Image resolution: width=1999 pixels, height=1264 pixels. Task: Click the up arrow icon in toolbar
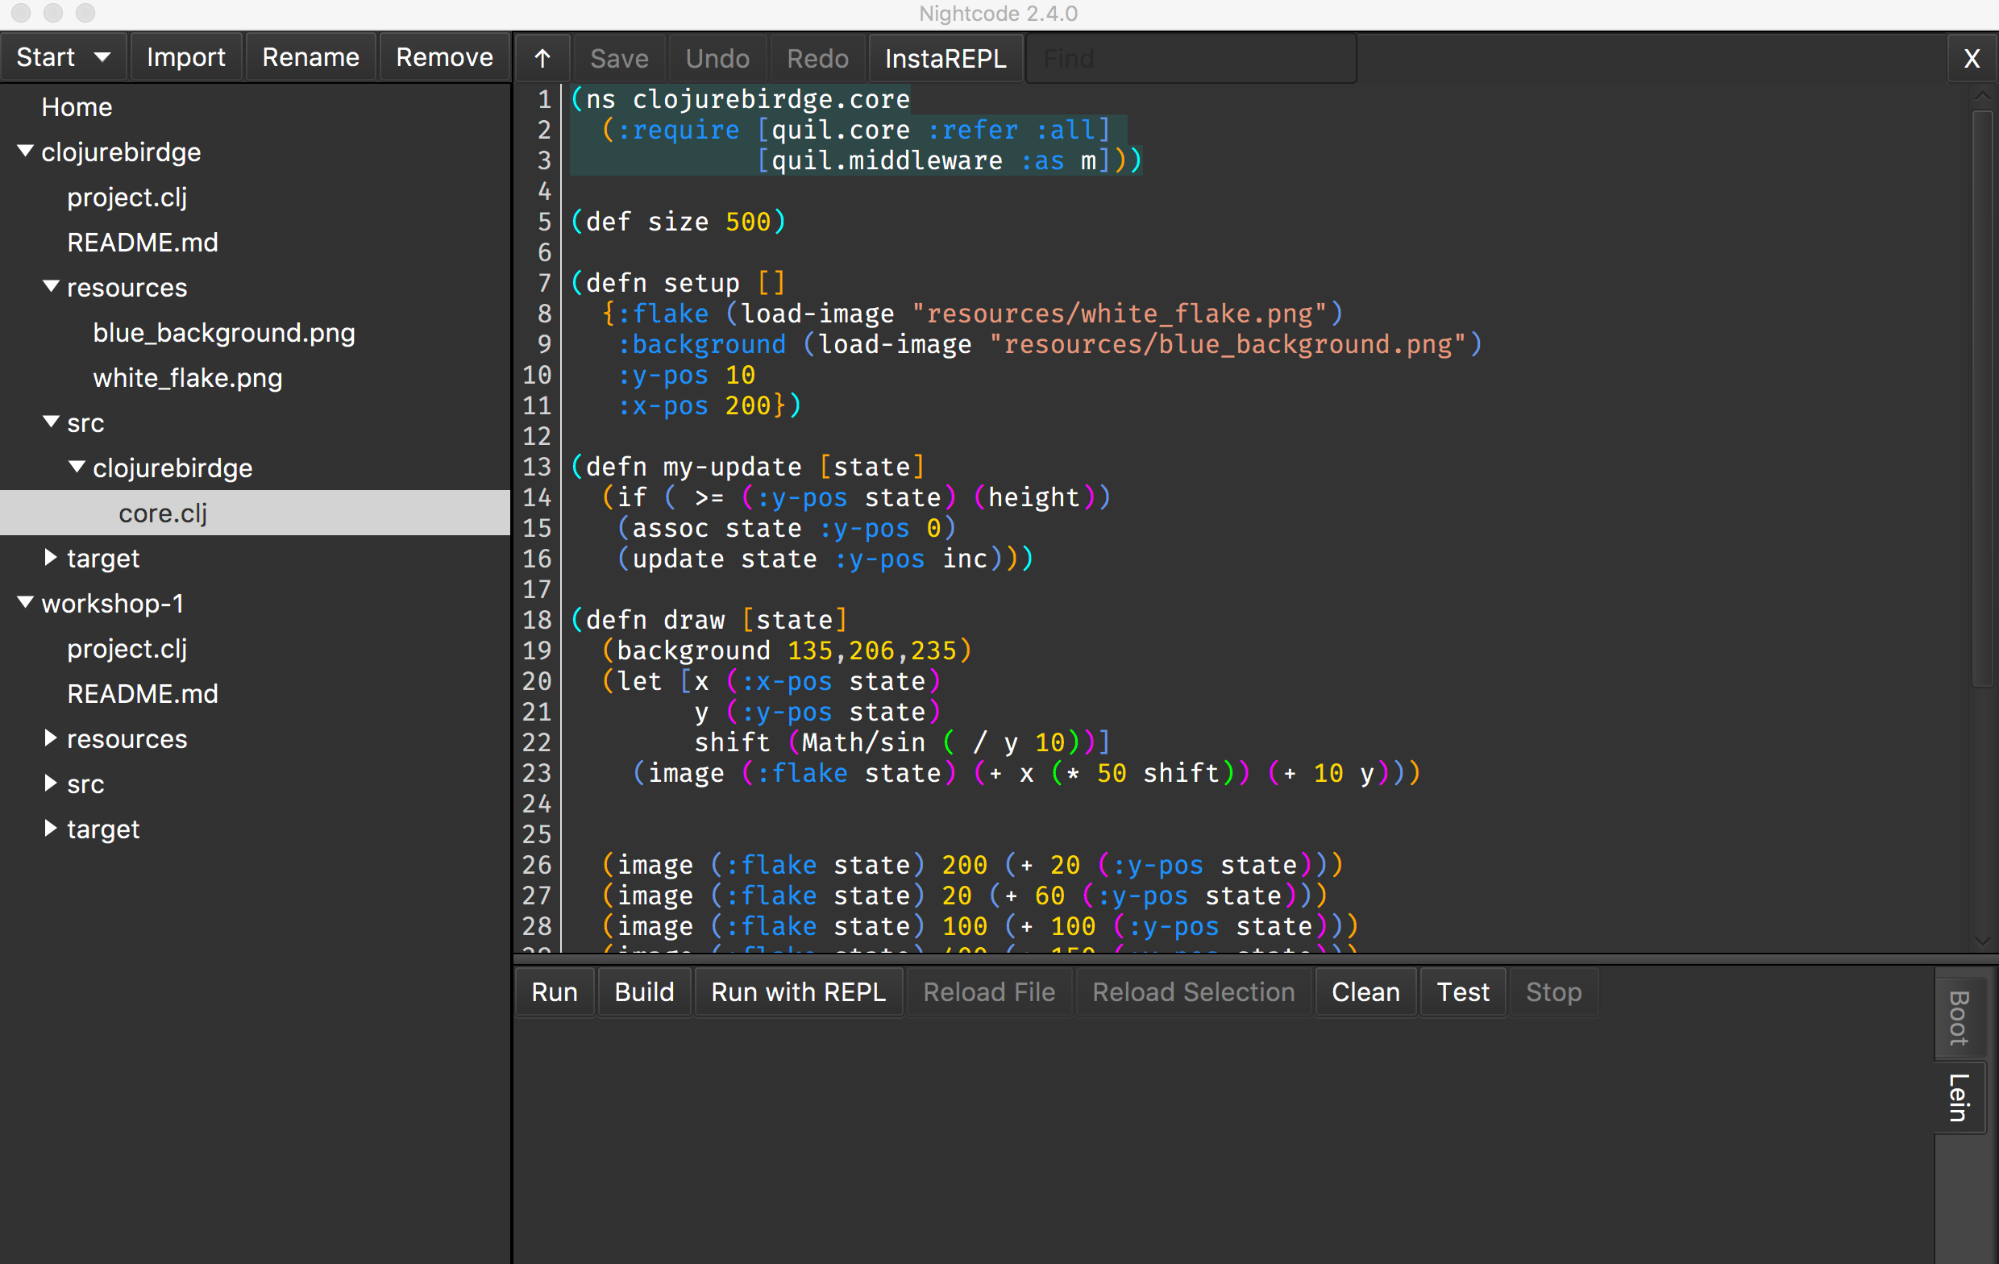pos(542,58)
